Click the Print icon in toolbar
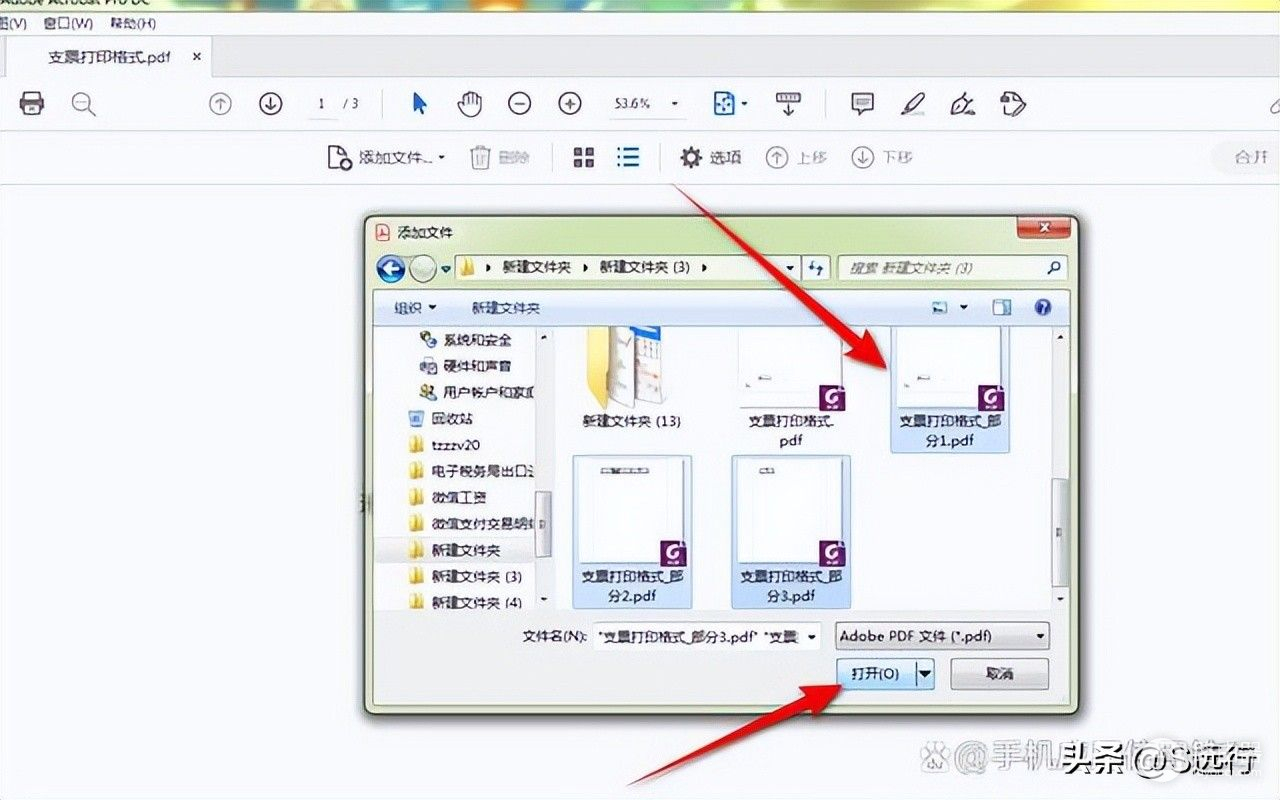The image size is (1280, 800). pos(32,104)
